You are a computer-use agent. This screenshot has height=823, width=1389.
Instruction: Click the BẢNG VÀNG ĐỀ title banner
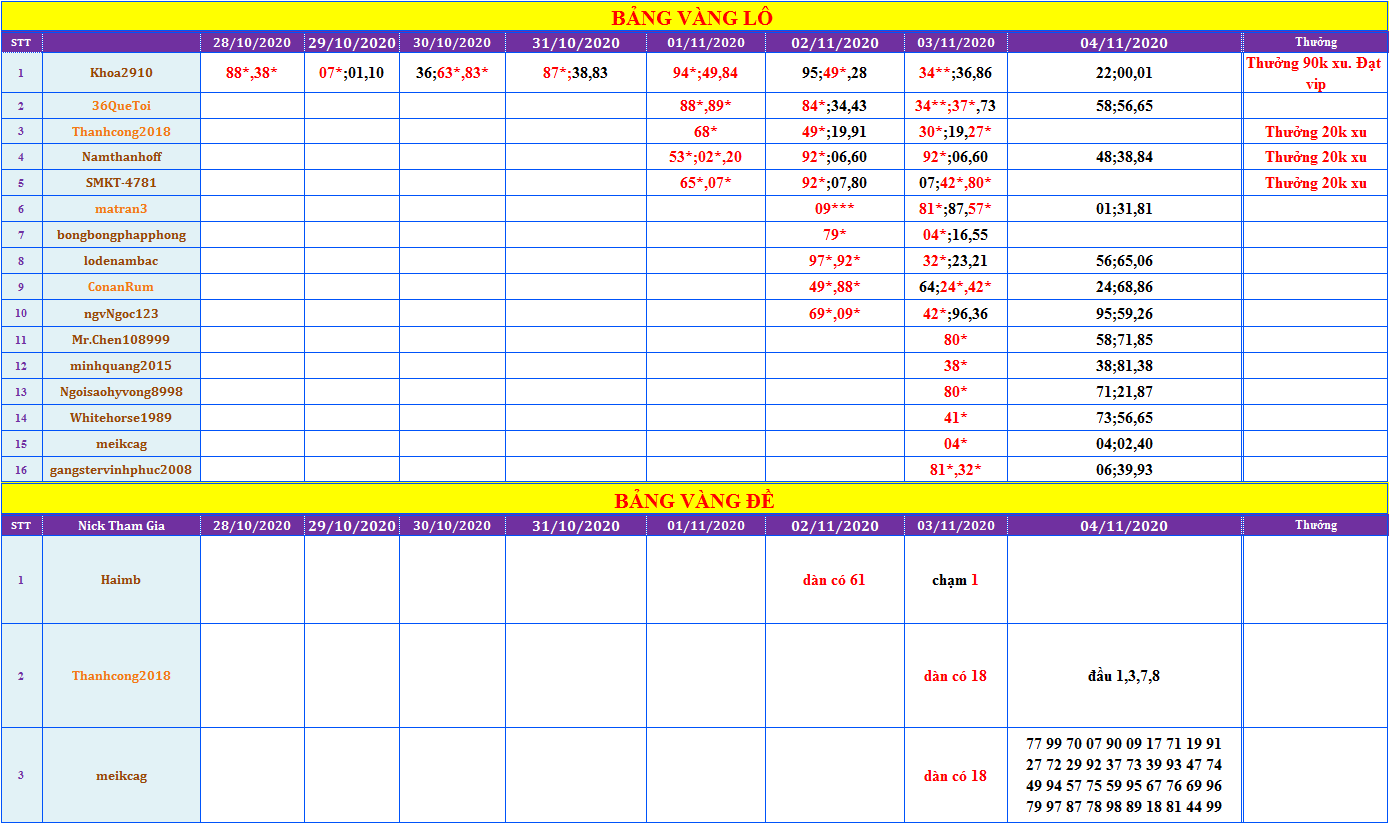click(x=694, y=500)
